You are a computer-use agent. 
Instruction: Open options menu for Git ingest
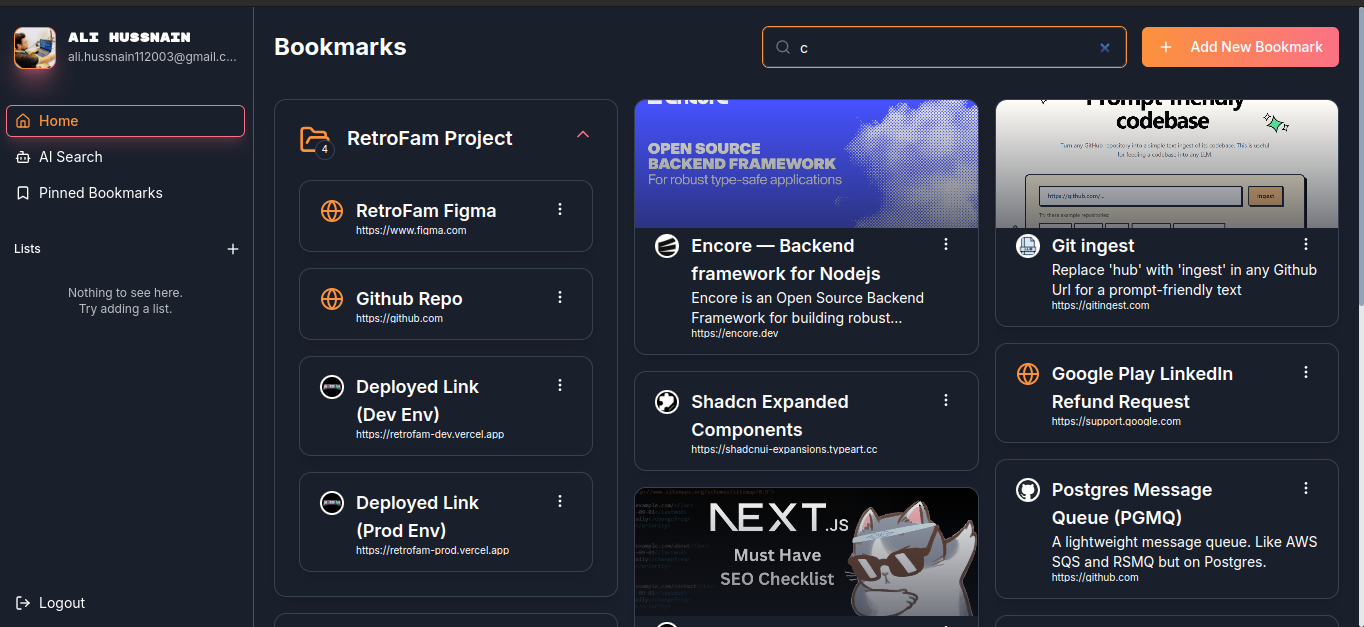1306,244
